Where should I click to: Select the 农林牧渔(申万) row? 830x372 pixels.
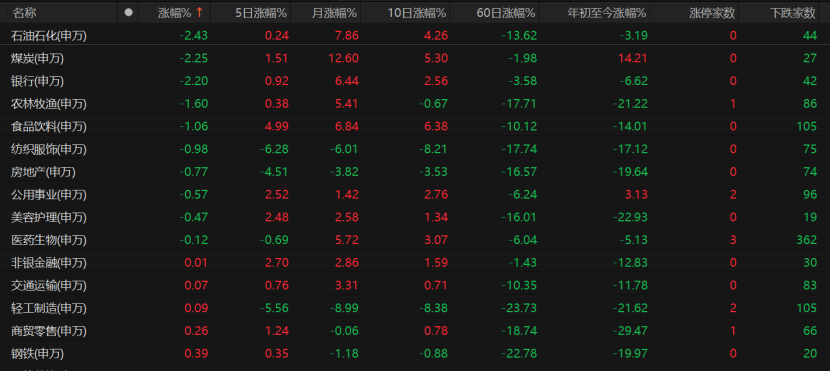pos(415,104)
